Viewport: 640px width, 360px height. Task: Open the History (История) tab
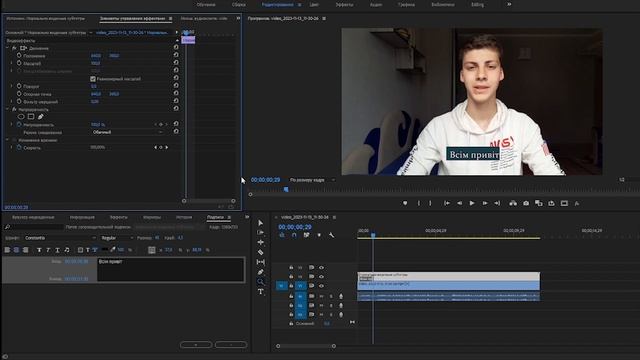(x=184, y=217)
